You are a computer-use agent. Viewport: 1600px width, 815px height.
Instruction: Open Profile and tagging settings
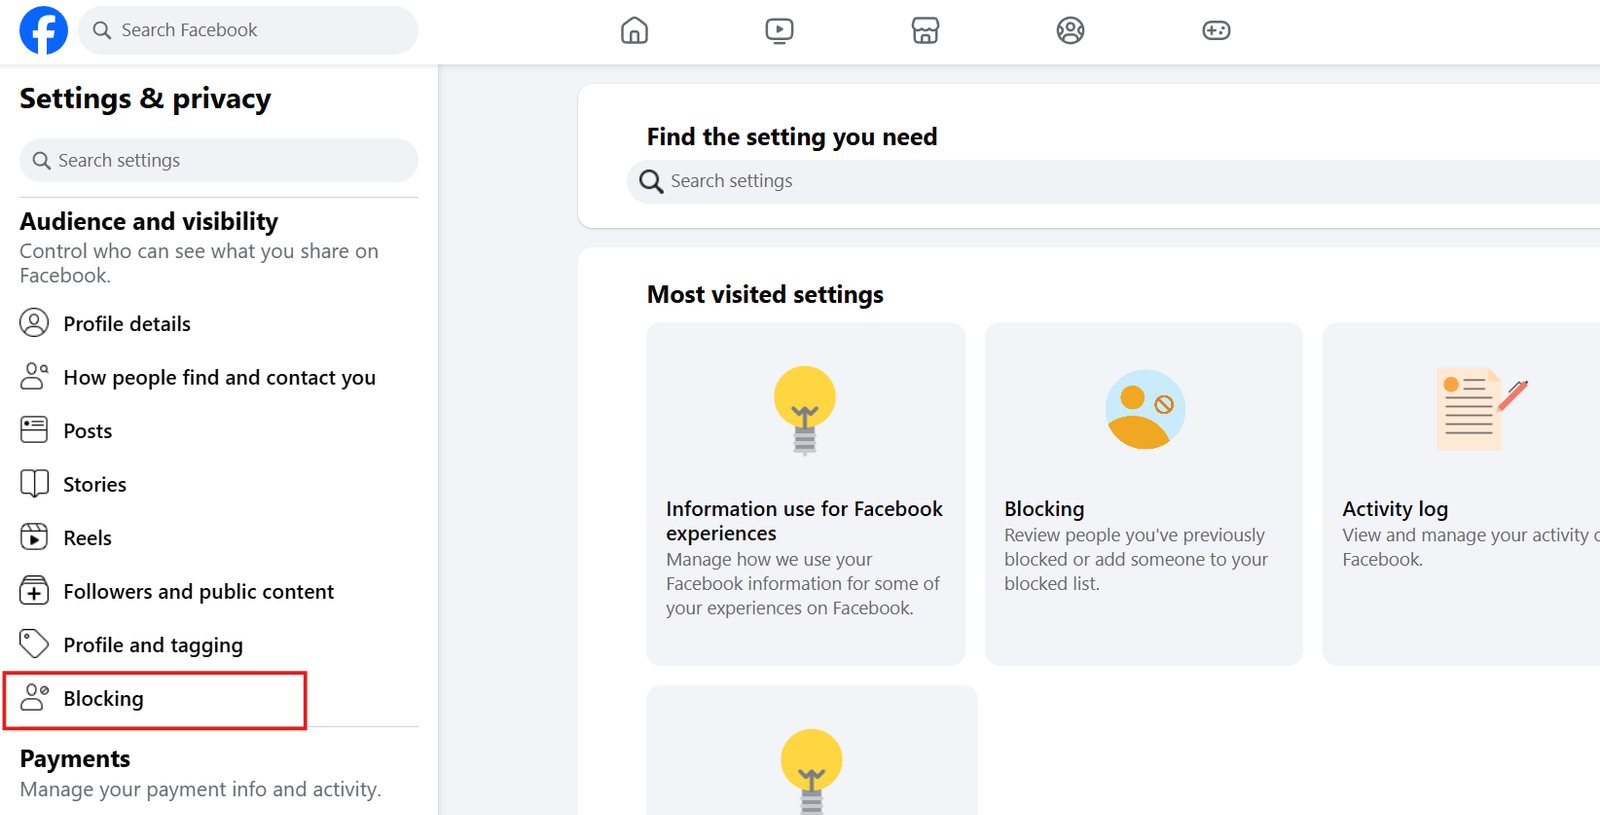(152, 645)
